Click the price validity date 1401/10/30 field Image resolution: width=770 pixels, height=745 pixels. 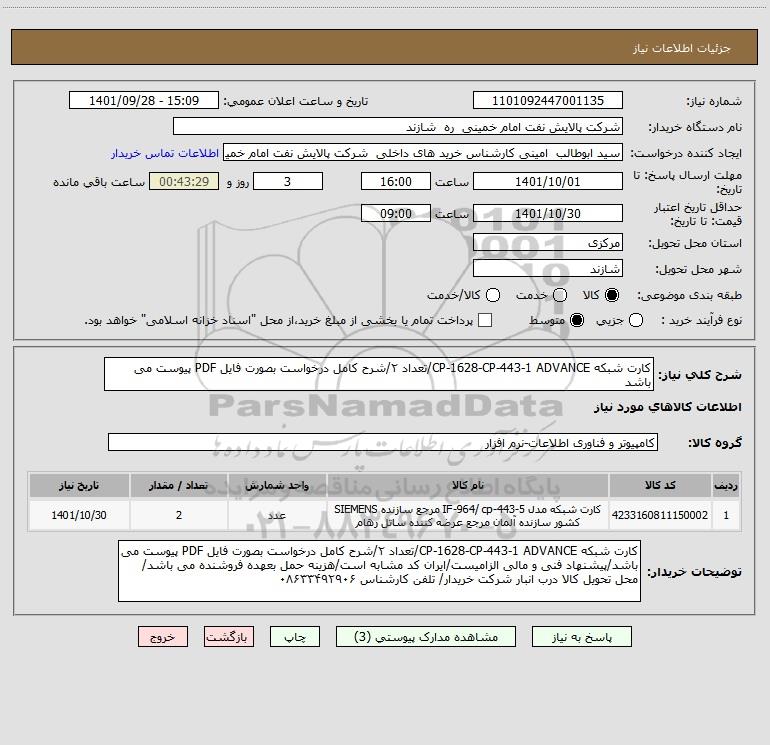(548, 214)
